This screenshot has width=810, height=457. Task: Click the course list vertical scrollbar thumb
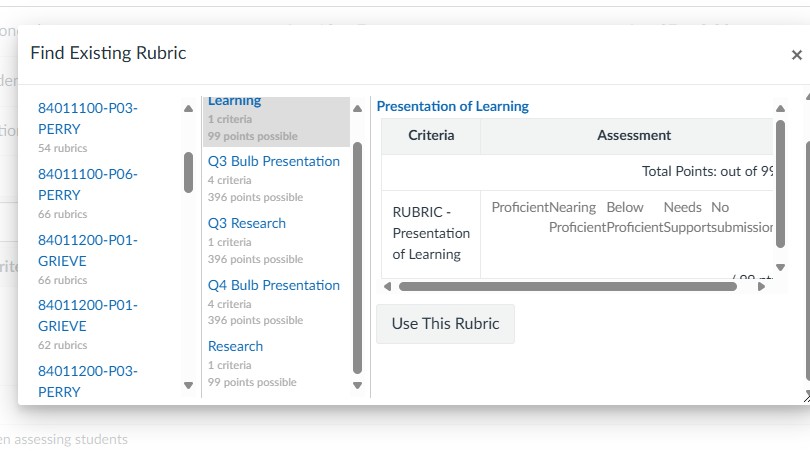coord(188,172)
